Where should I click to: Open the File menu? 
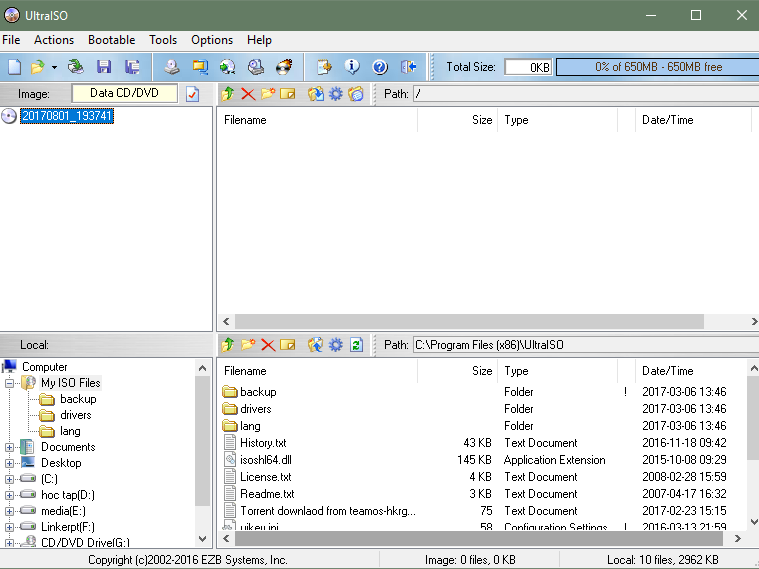coord(11,40)
